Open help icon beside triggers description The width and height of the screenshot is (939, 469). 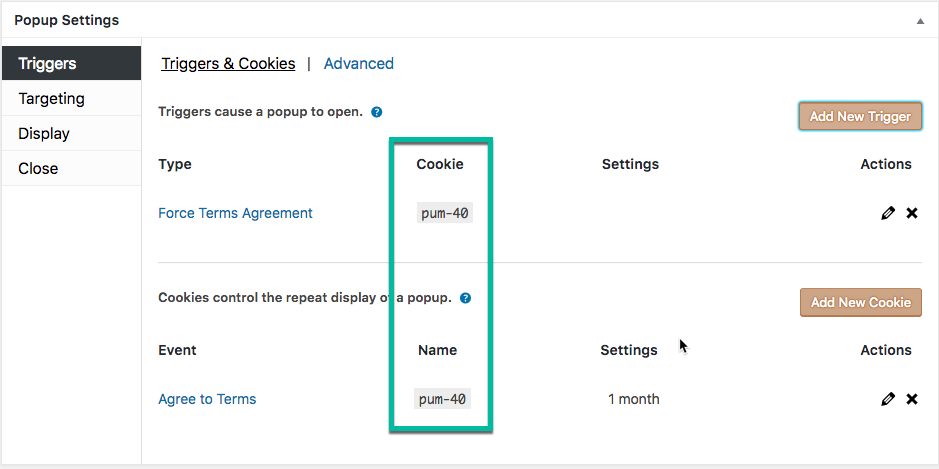[377, 112]
